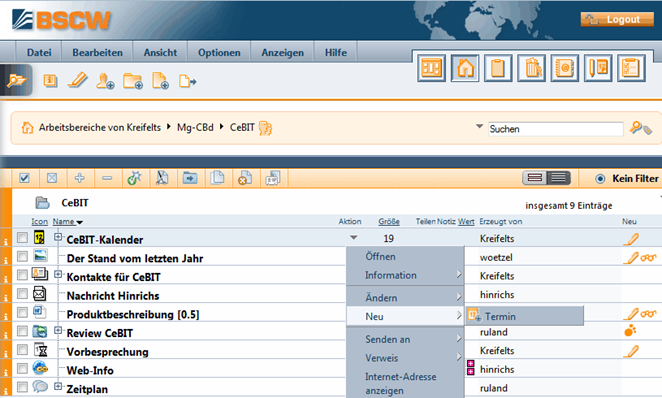Tick the Vorbesprechung entry checkbox
The height and width of the screenshot is (398, 662).
(x=22, y=350)
